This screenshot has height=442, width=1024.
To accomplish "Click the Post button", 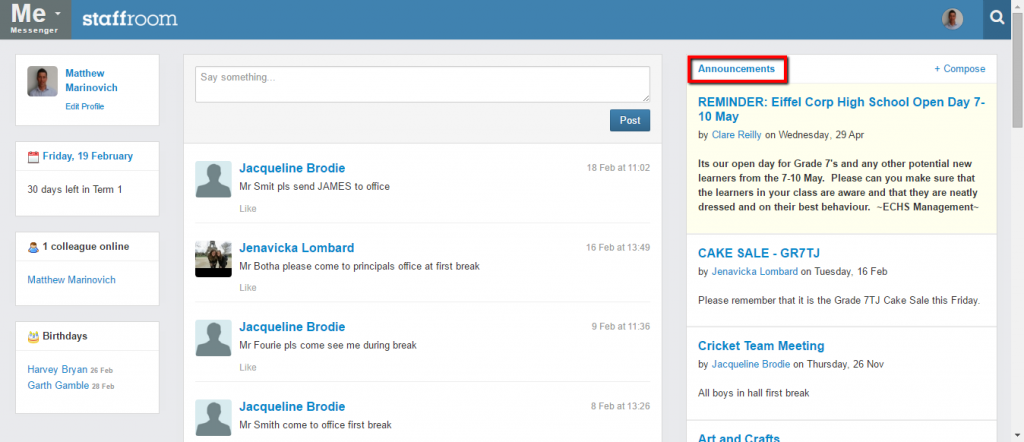I will (x=630, y=120).
